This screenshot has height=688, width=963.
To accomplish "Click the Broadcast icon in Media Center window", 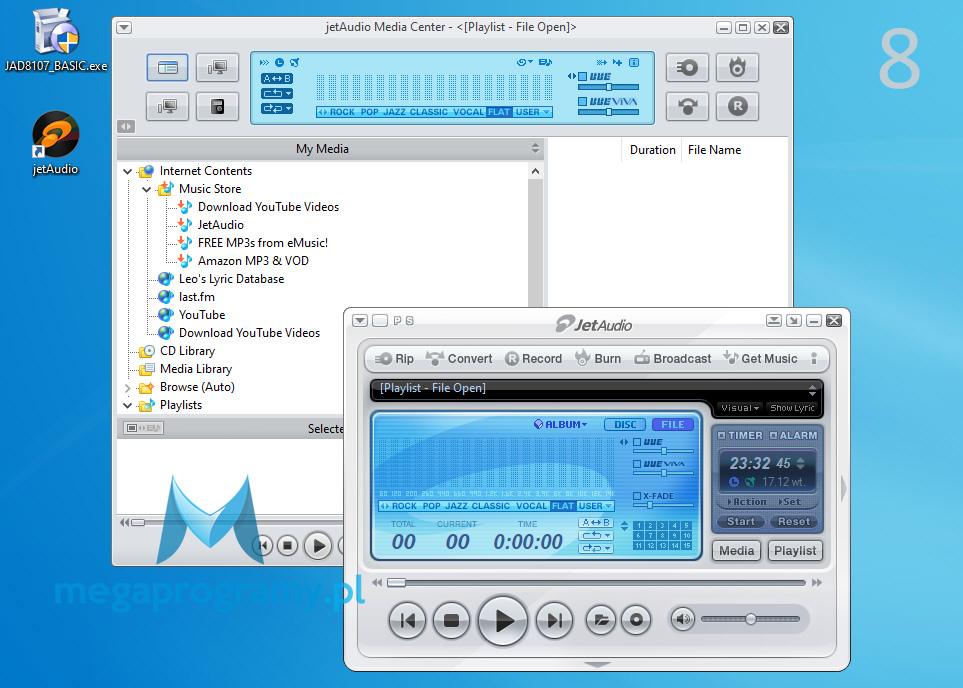I will point(687,107).
